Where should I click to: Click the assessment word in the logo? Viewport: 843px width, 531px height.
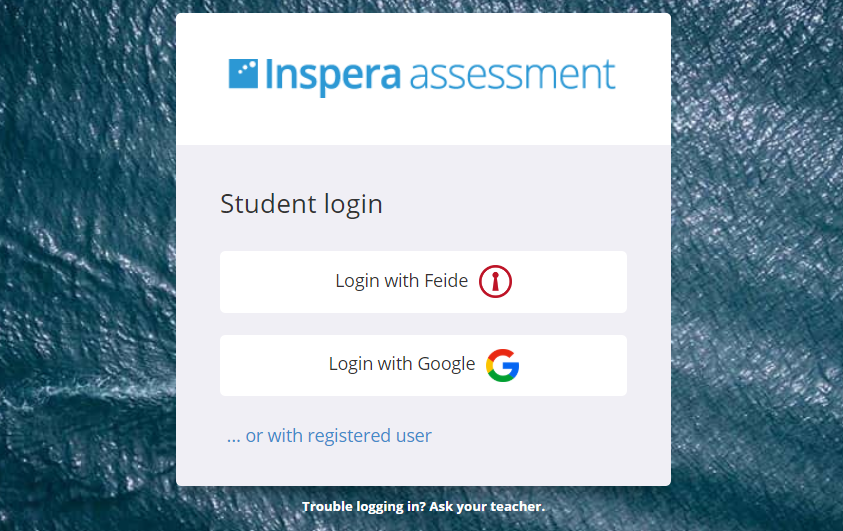click(x=512, y=76)
